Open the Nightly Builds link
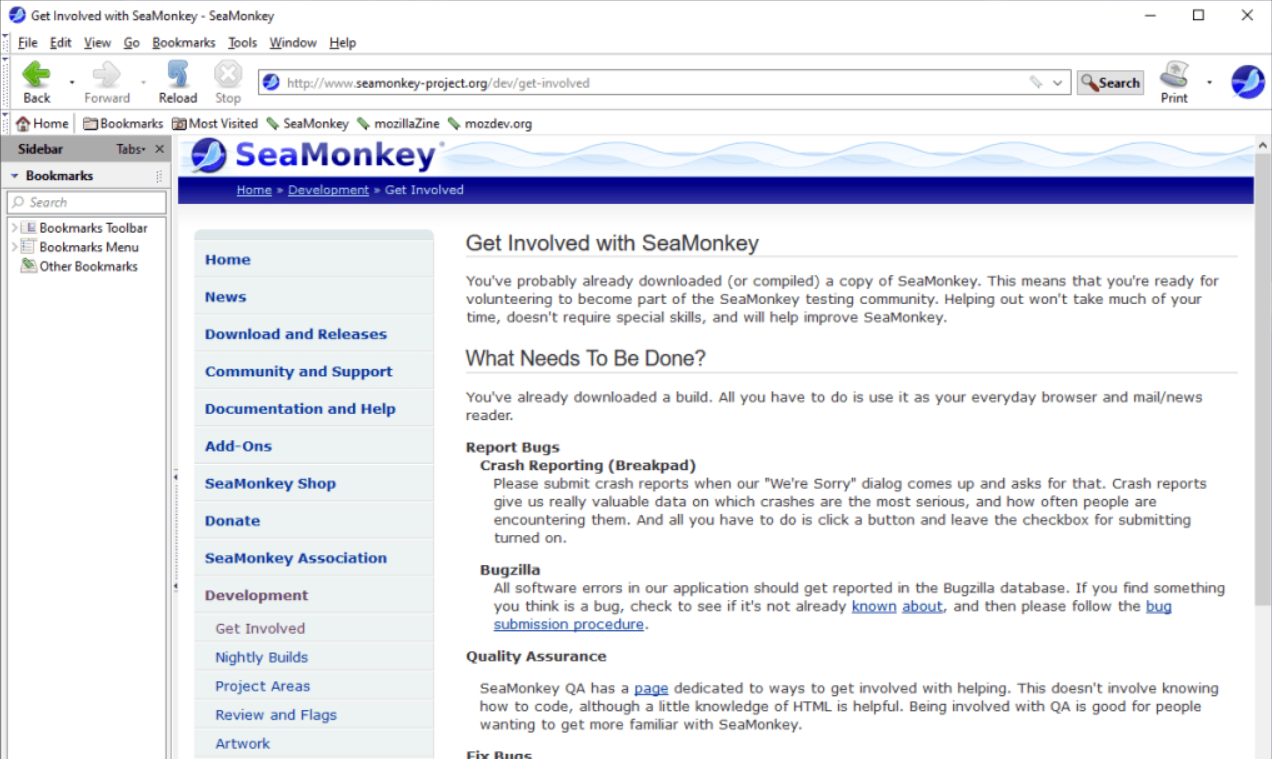This screenshot has width=1272, height=759. click(x=261, y=657)
